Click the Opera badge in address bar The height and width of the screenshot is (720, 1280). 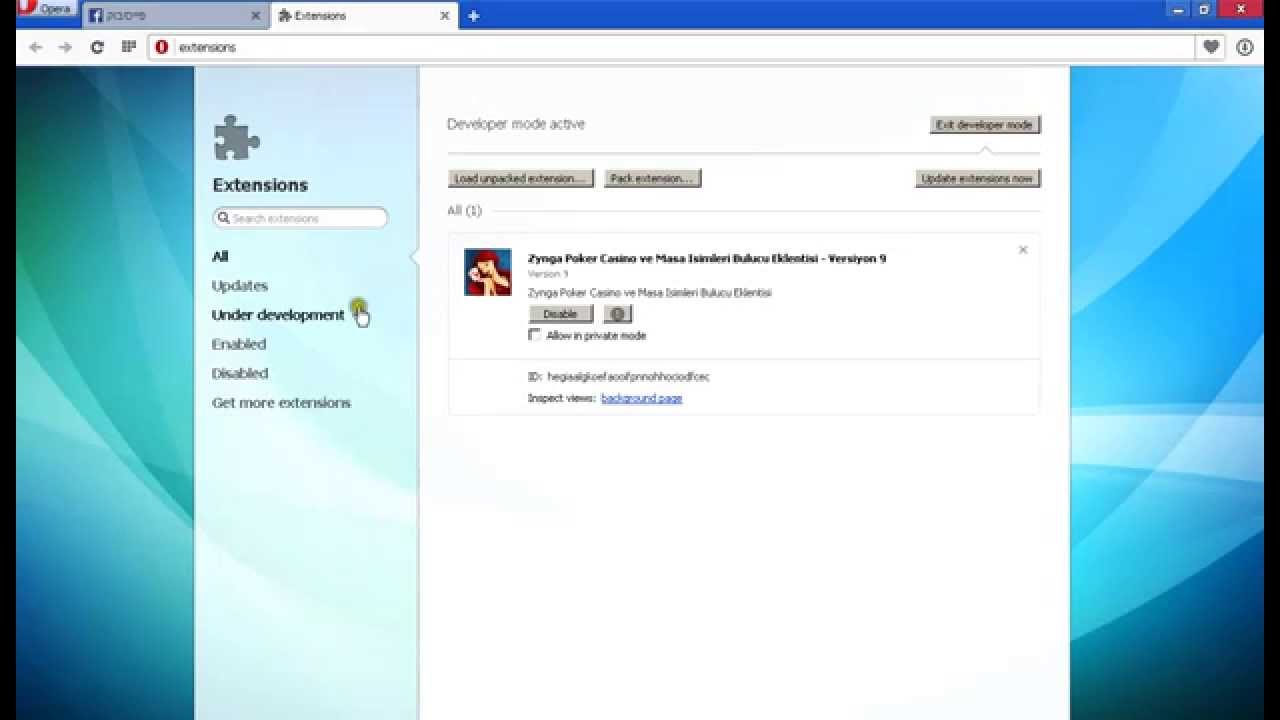(x=162, y=47)
